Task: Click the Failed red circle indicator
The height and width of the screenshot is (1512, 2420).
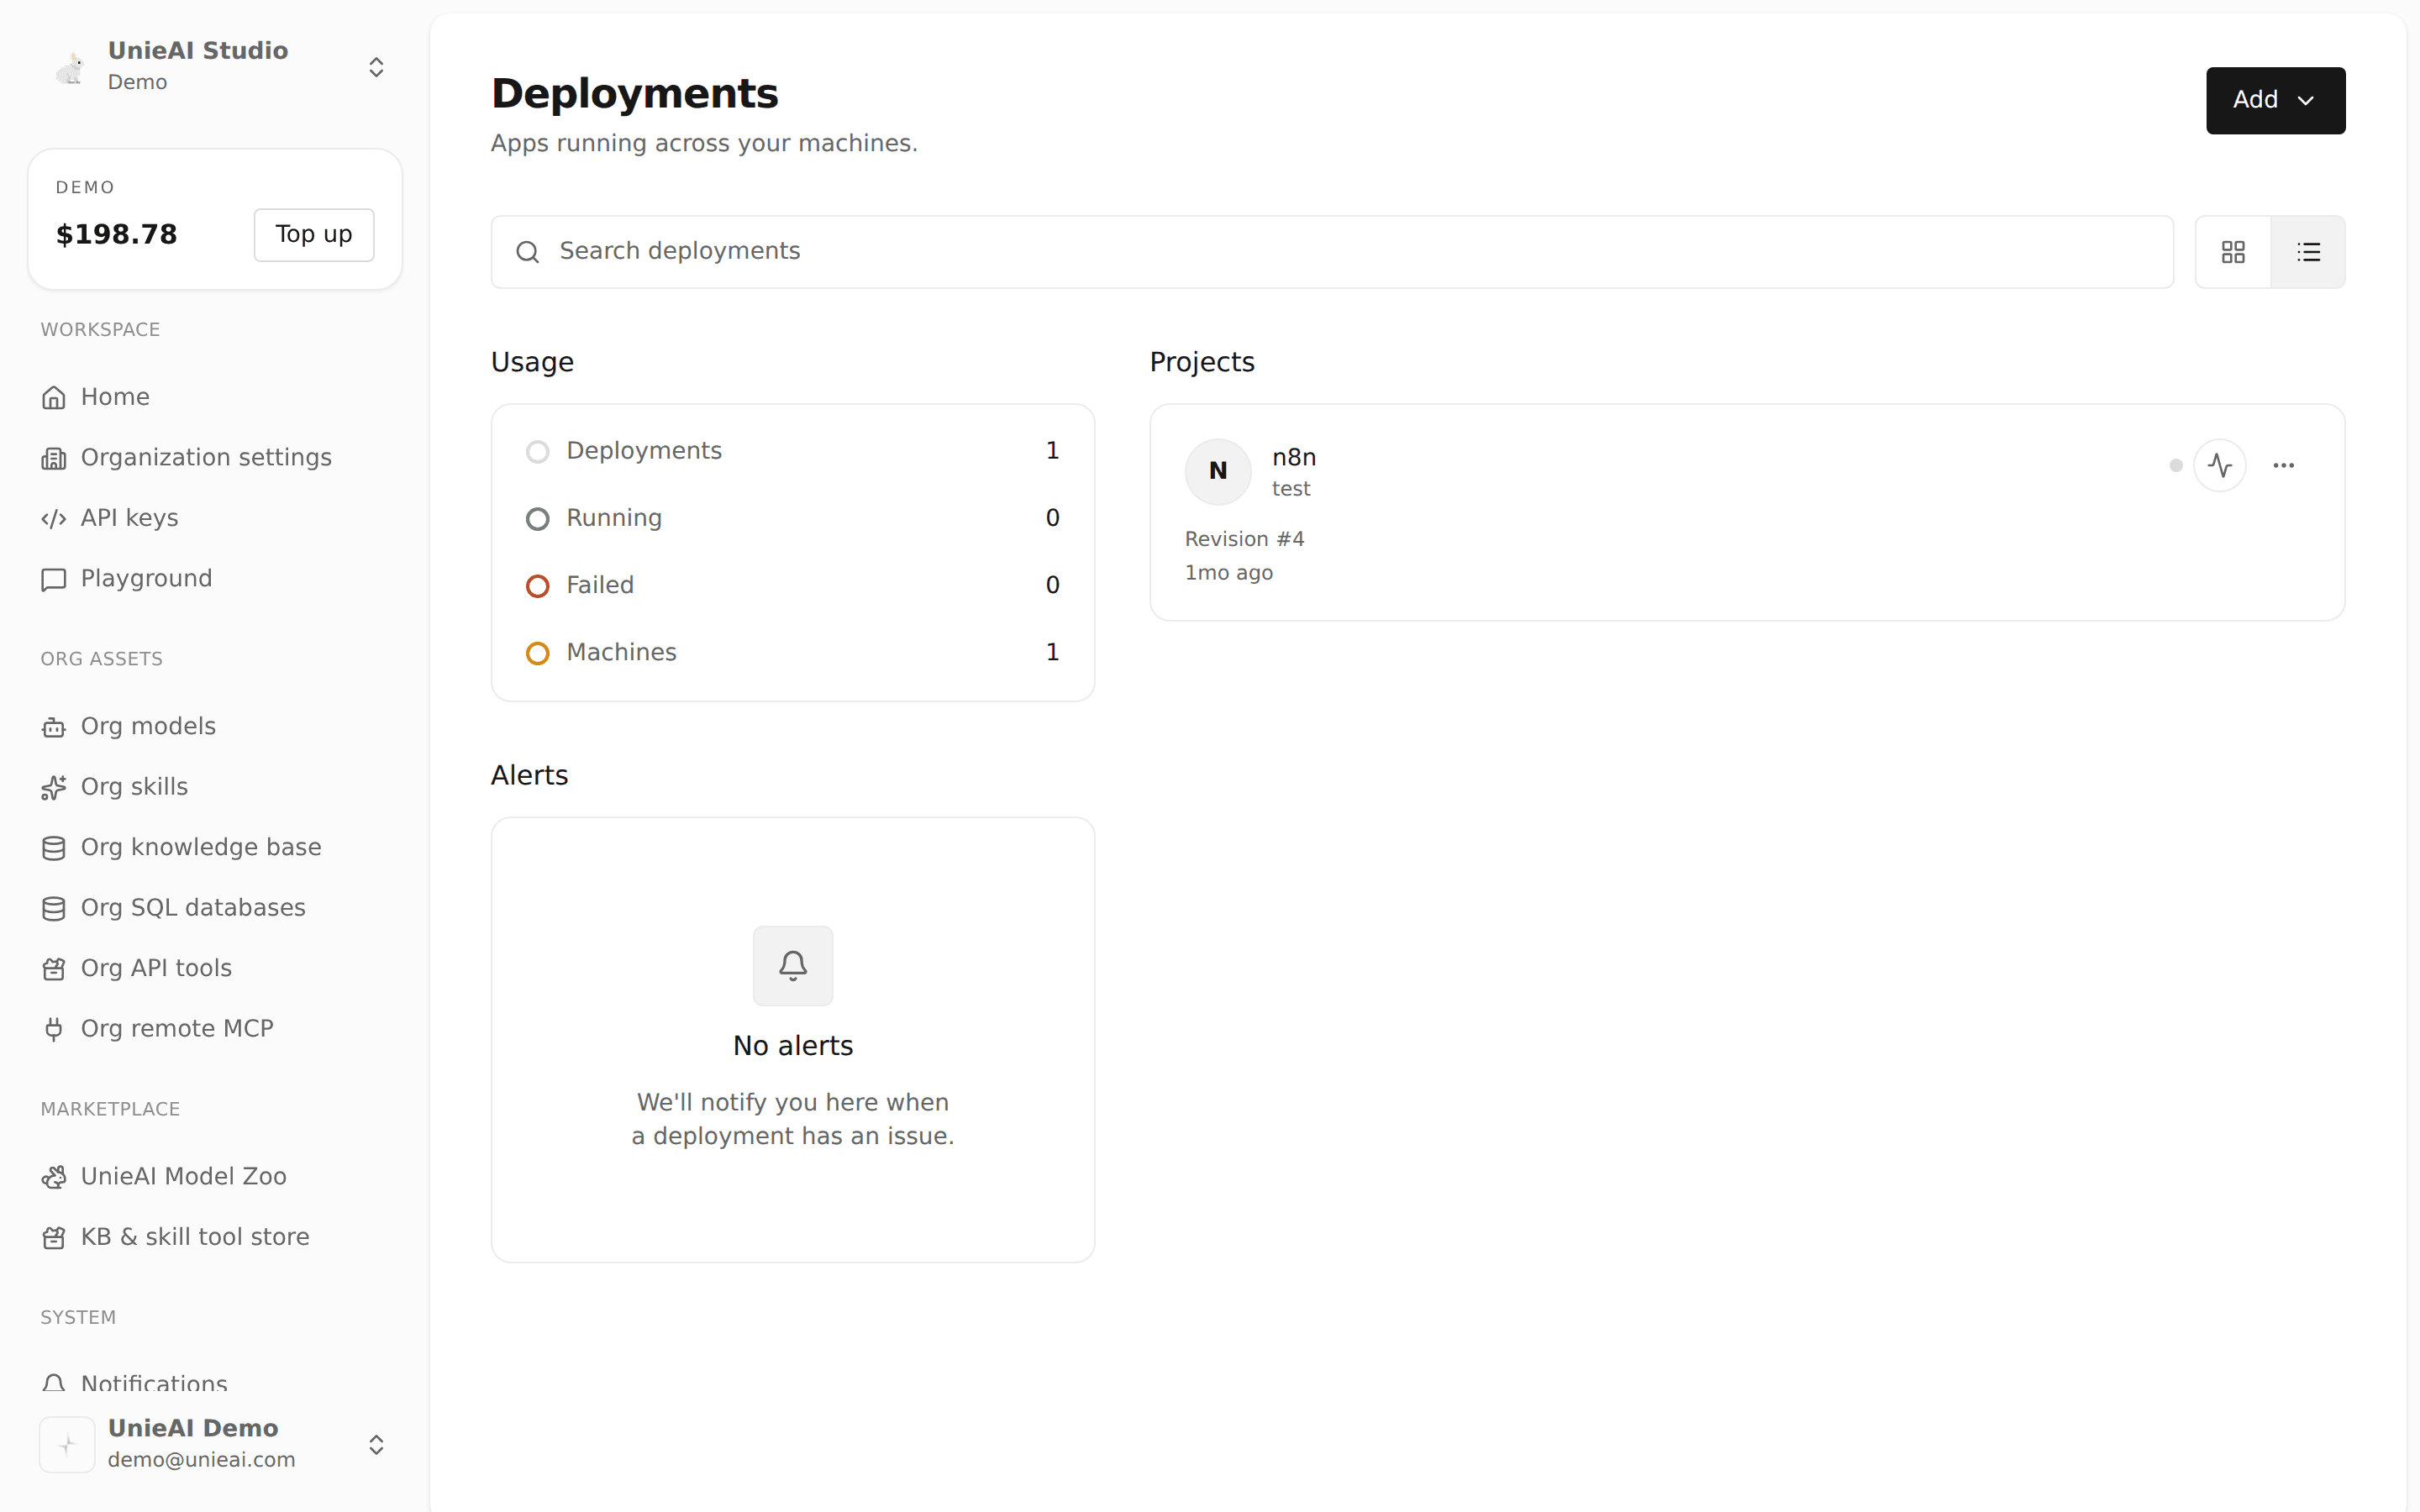Action: 538,586
